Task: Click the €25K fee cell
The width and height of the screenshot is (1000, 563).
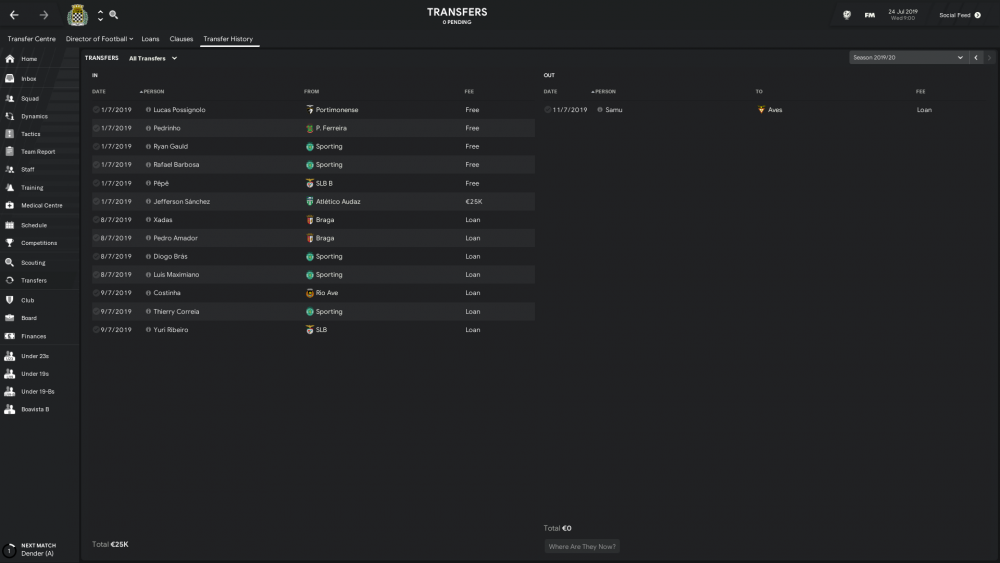Action: coord(474,201)
